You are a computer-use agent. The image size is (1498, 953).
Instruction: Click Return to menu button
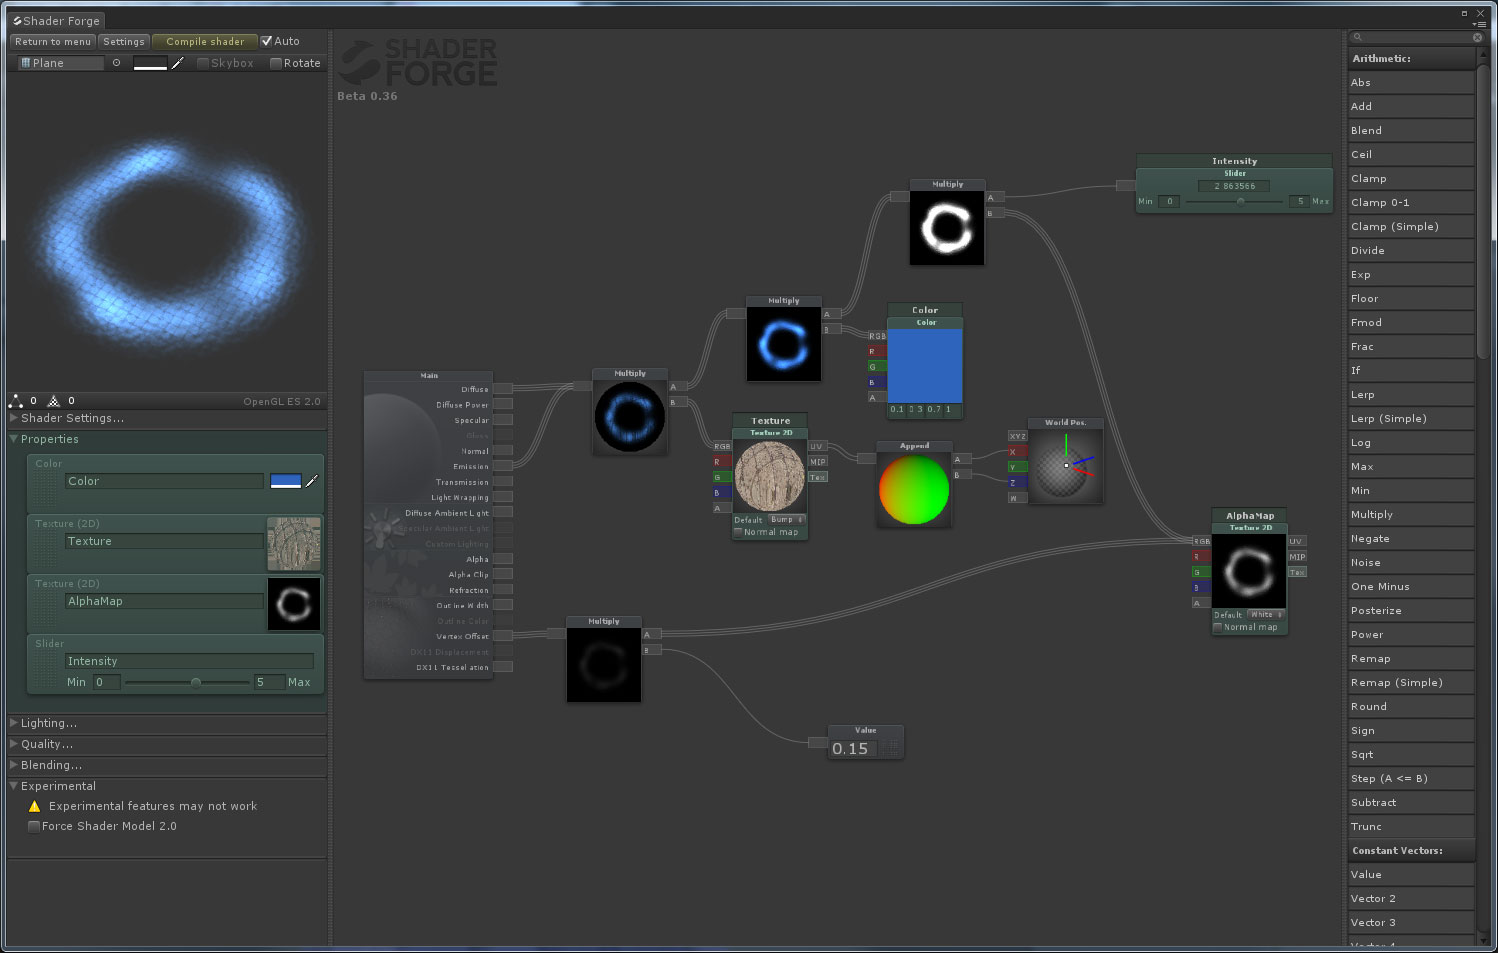(53, 41)
